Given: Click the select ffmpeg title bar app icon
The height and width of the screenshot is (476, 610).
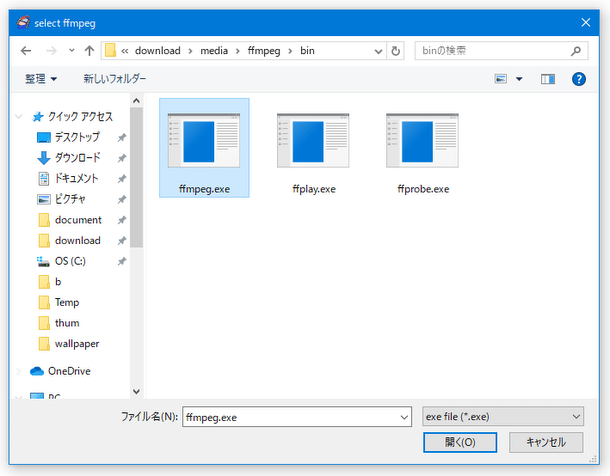Looking at the screenshot, I should coord(23,23).
